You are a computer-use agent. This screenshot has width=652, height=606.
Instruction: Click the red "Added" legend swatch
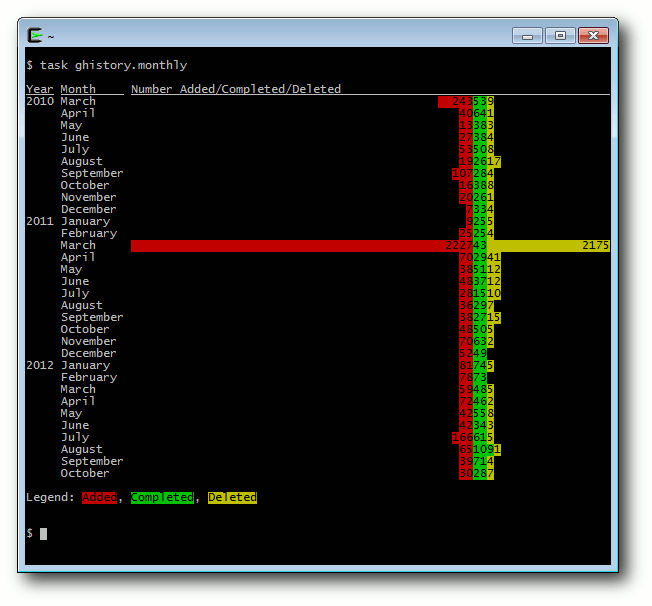(99, 497)
